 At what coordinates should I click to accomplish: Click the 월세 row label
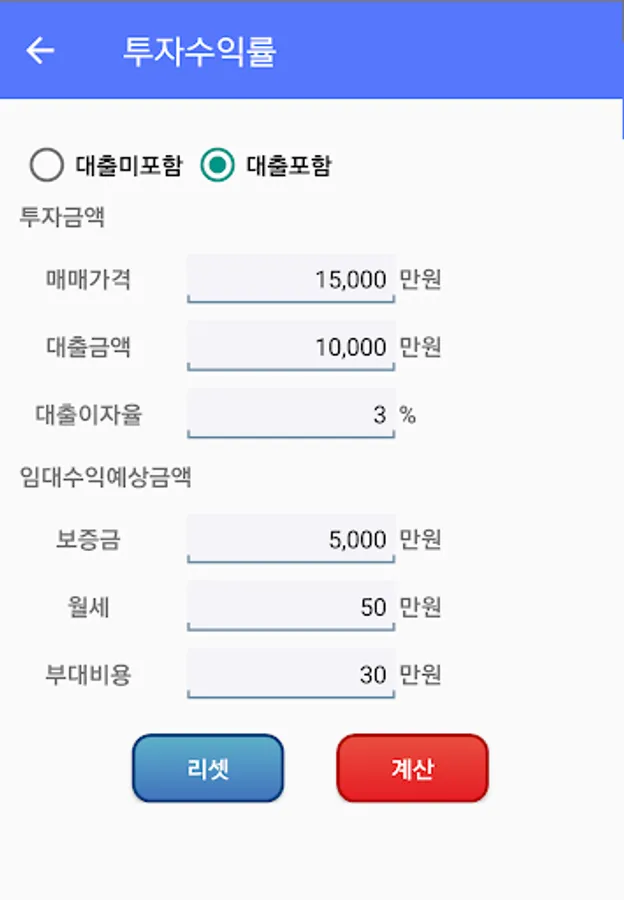(x=88, y=607)
